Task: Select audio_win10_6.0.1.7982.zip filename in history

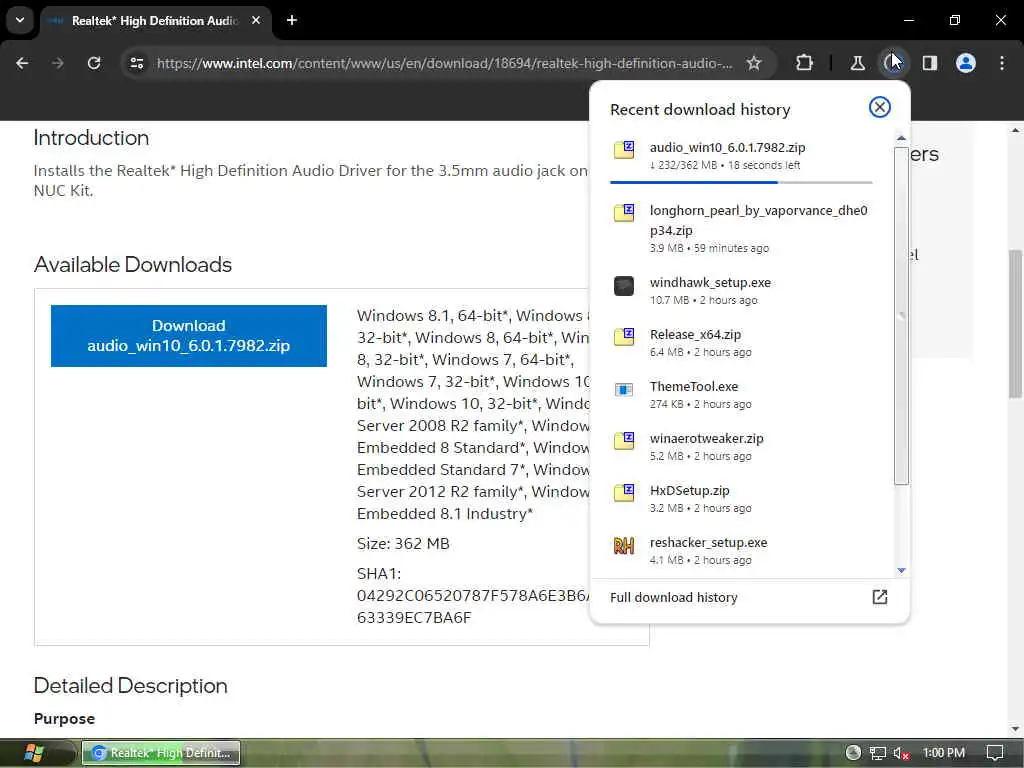Action: (x=728, y=148)
